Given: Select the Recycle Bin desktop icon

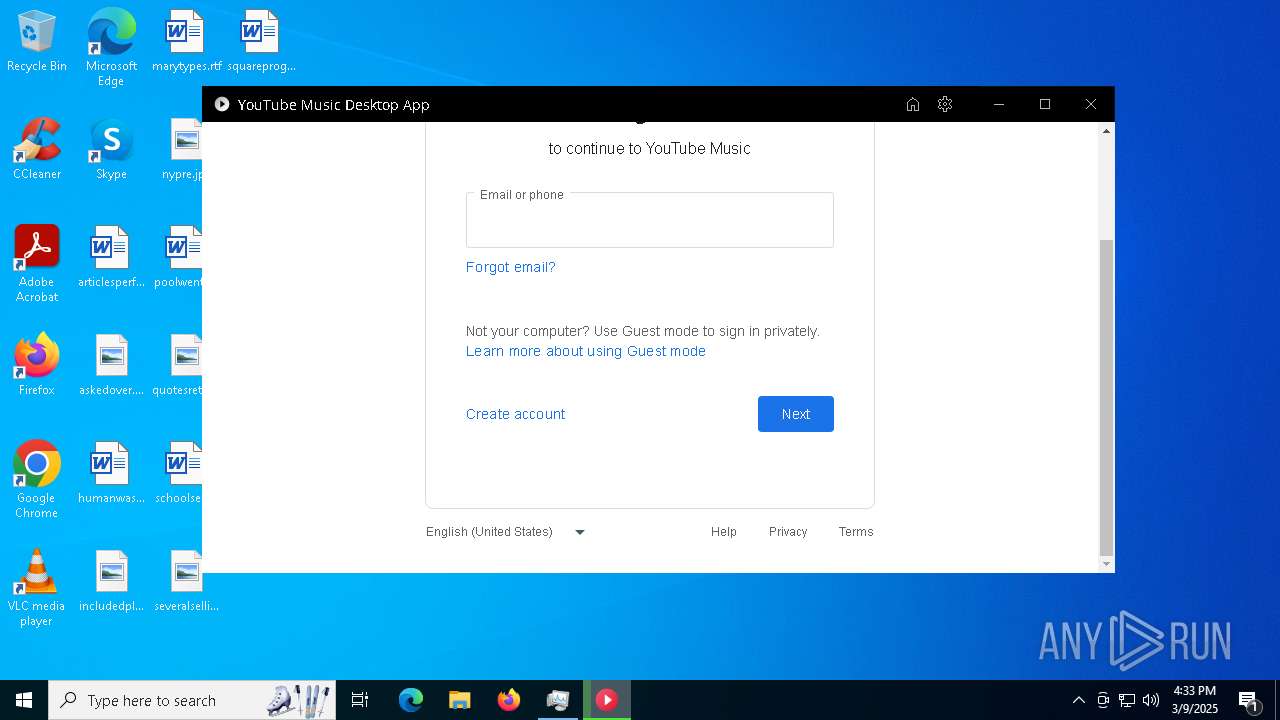Looking at the screenshot, I should click(x=37, y=42).
